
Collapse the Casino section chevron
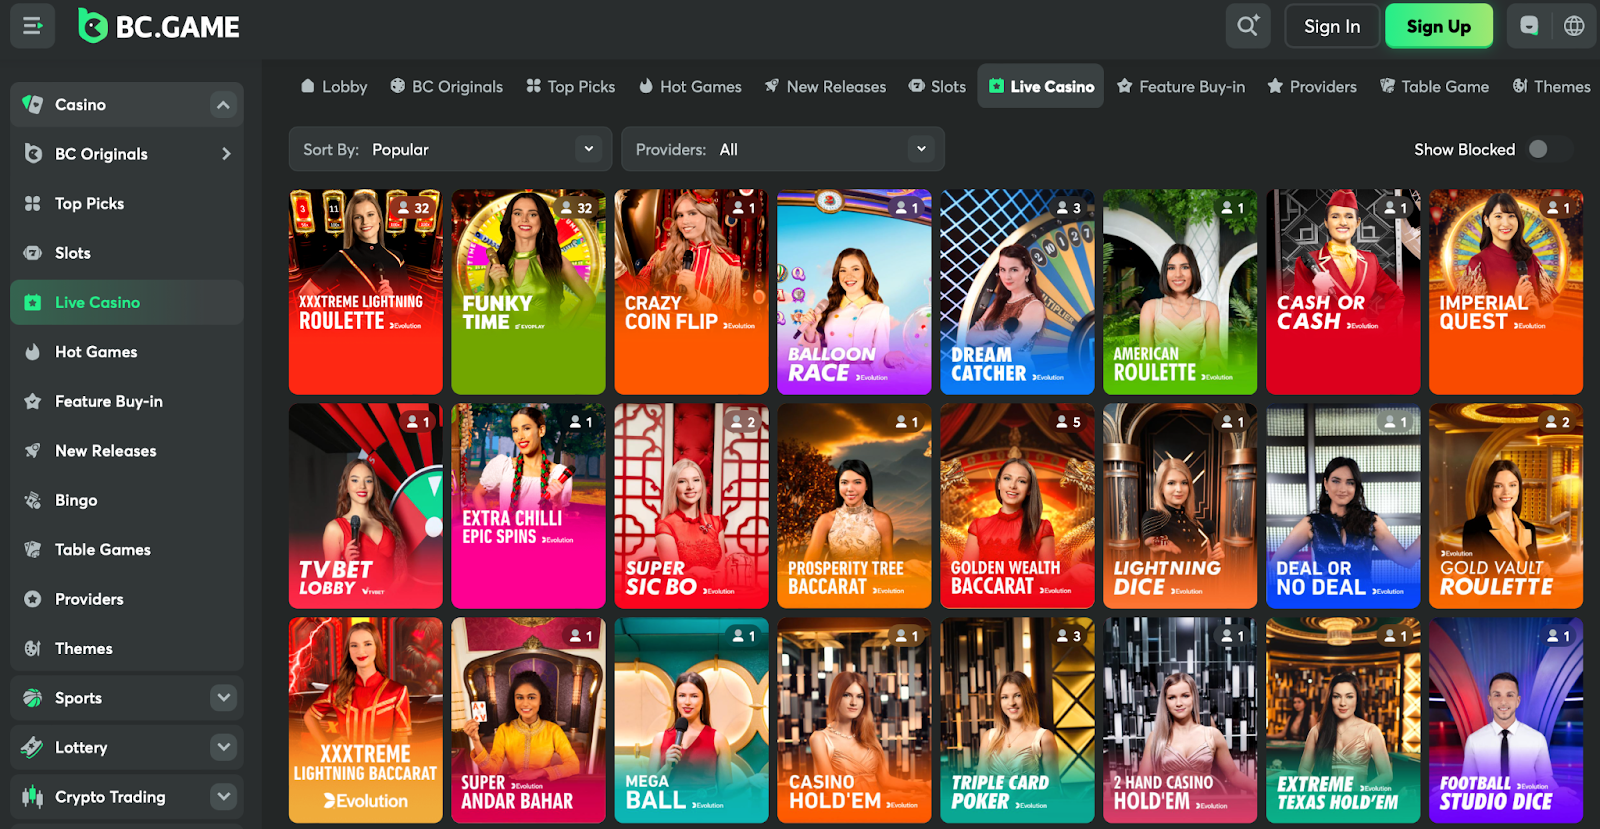coord(223,104)
